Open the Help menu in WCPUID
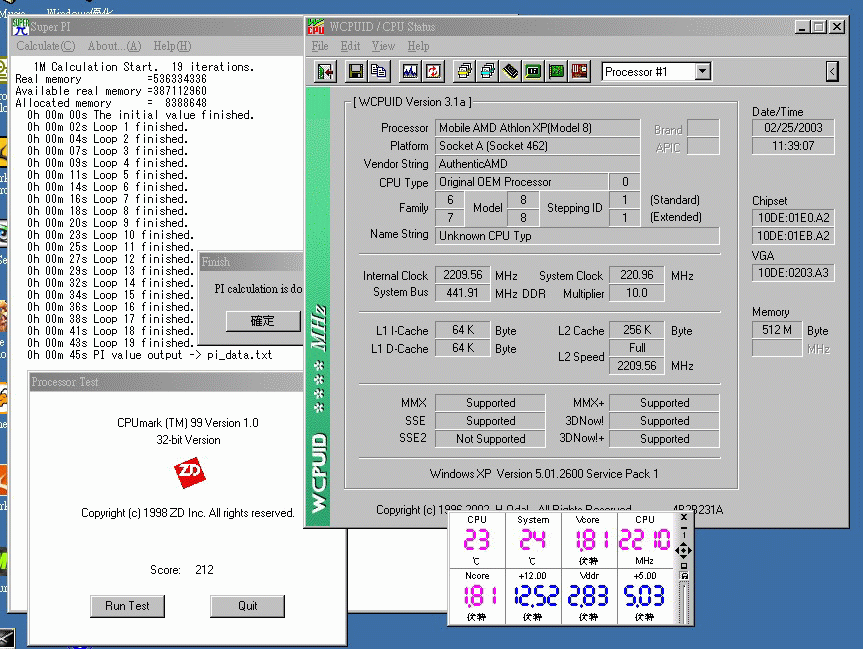 click(x=418, y=46)
